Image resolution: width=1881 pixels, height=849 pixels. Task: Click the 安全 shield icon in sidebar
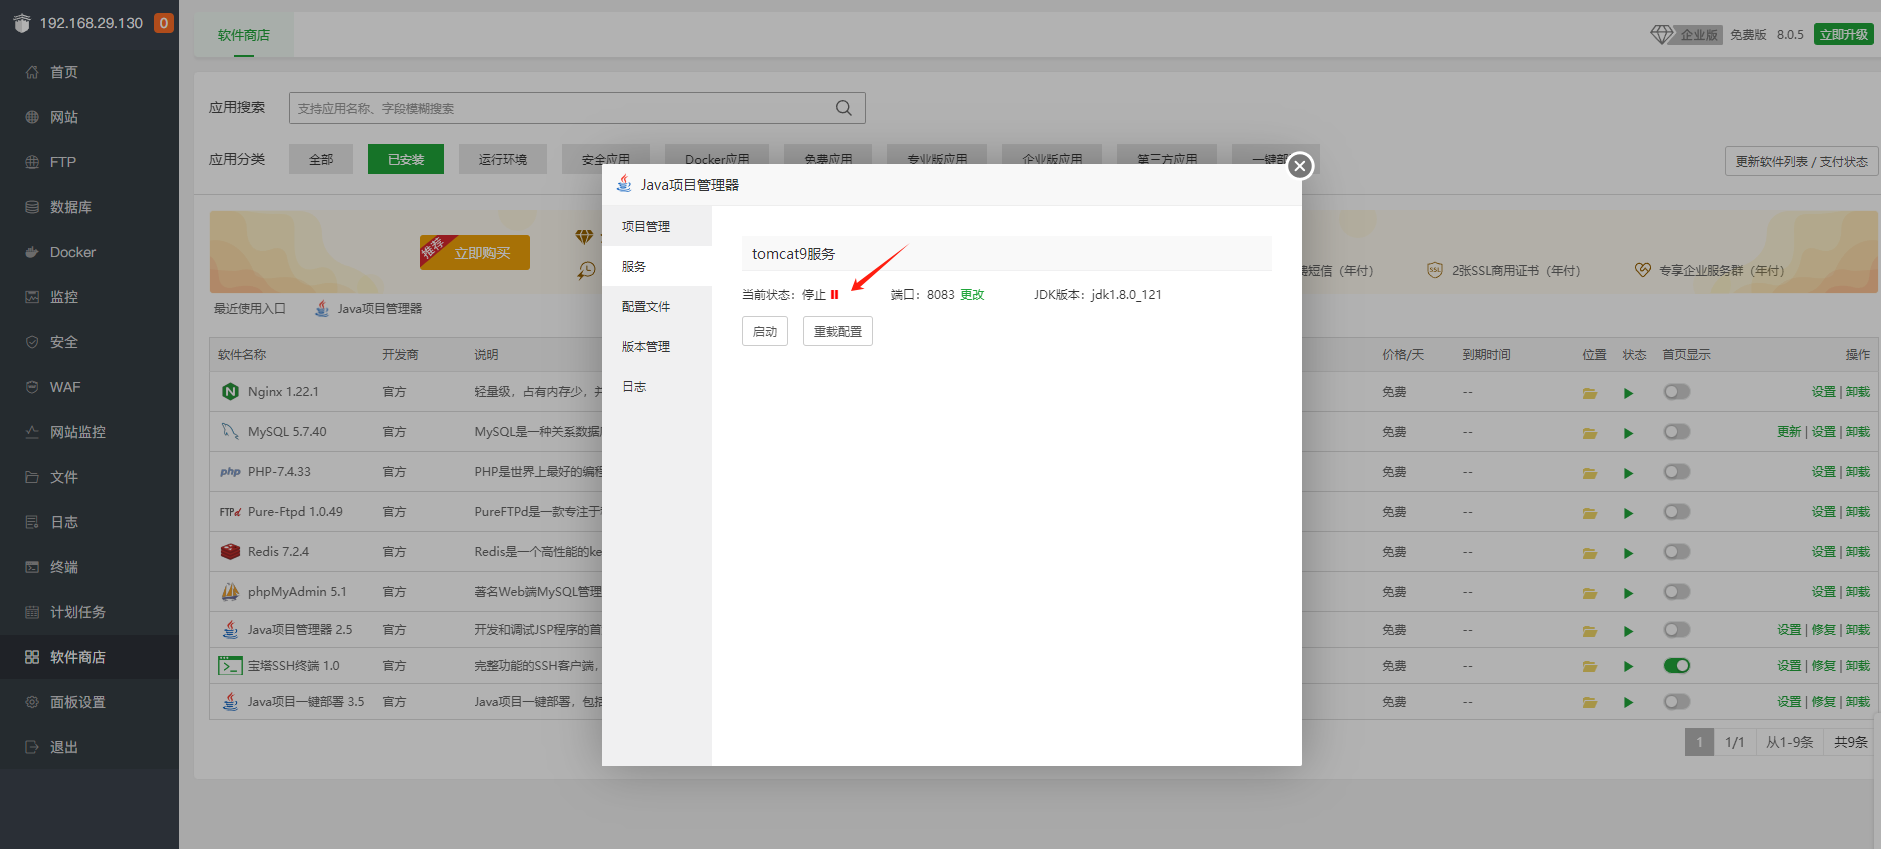pos(32,342)
